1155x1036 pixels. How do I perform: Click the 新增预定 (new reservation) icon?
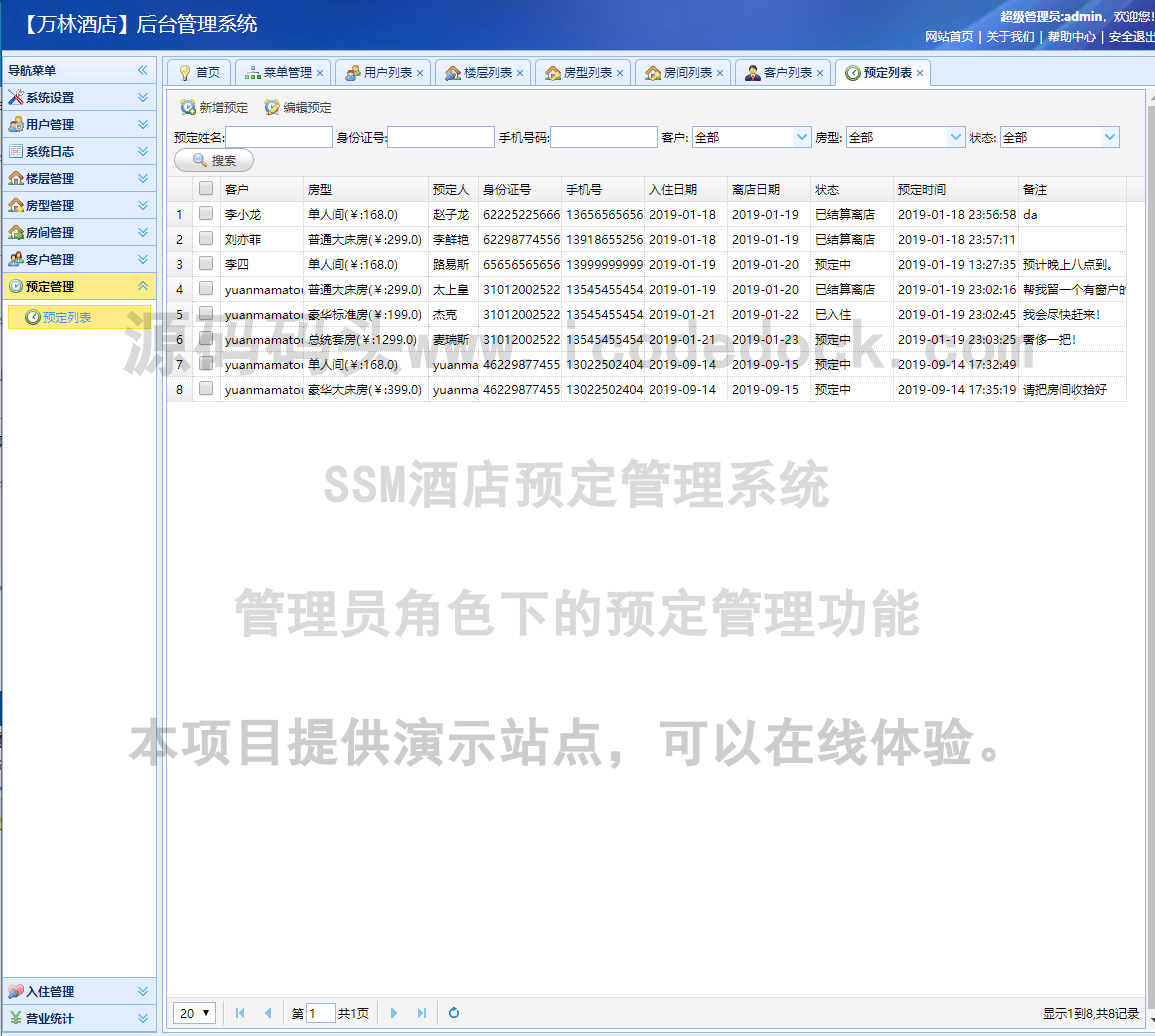click(187, 108)
